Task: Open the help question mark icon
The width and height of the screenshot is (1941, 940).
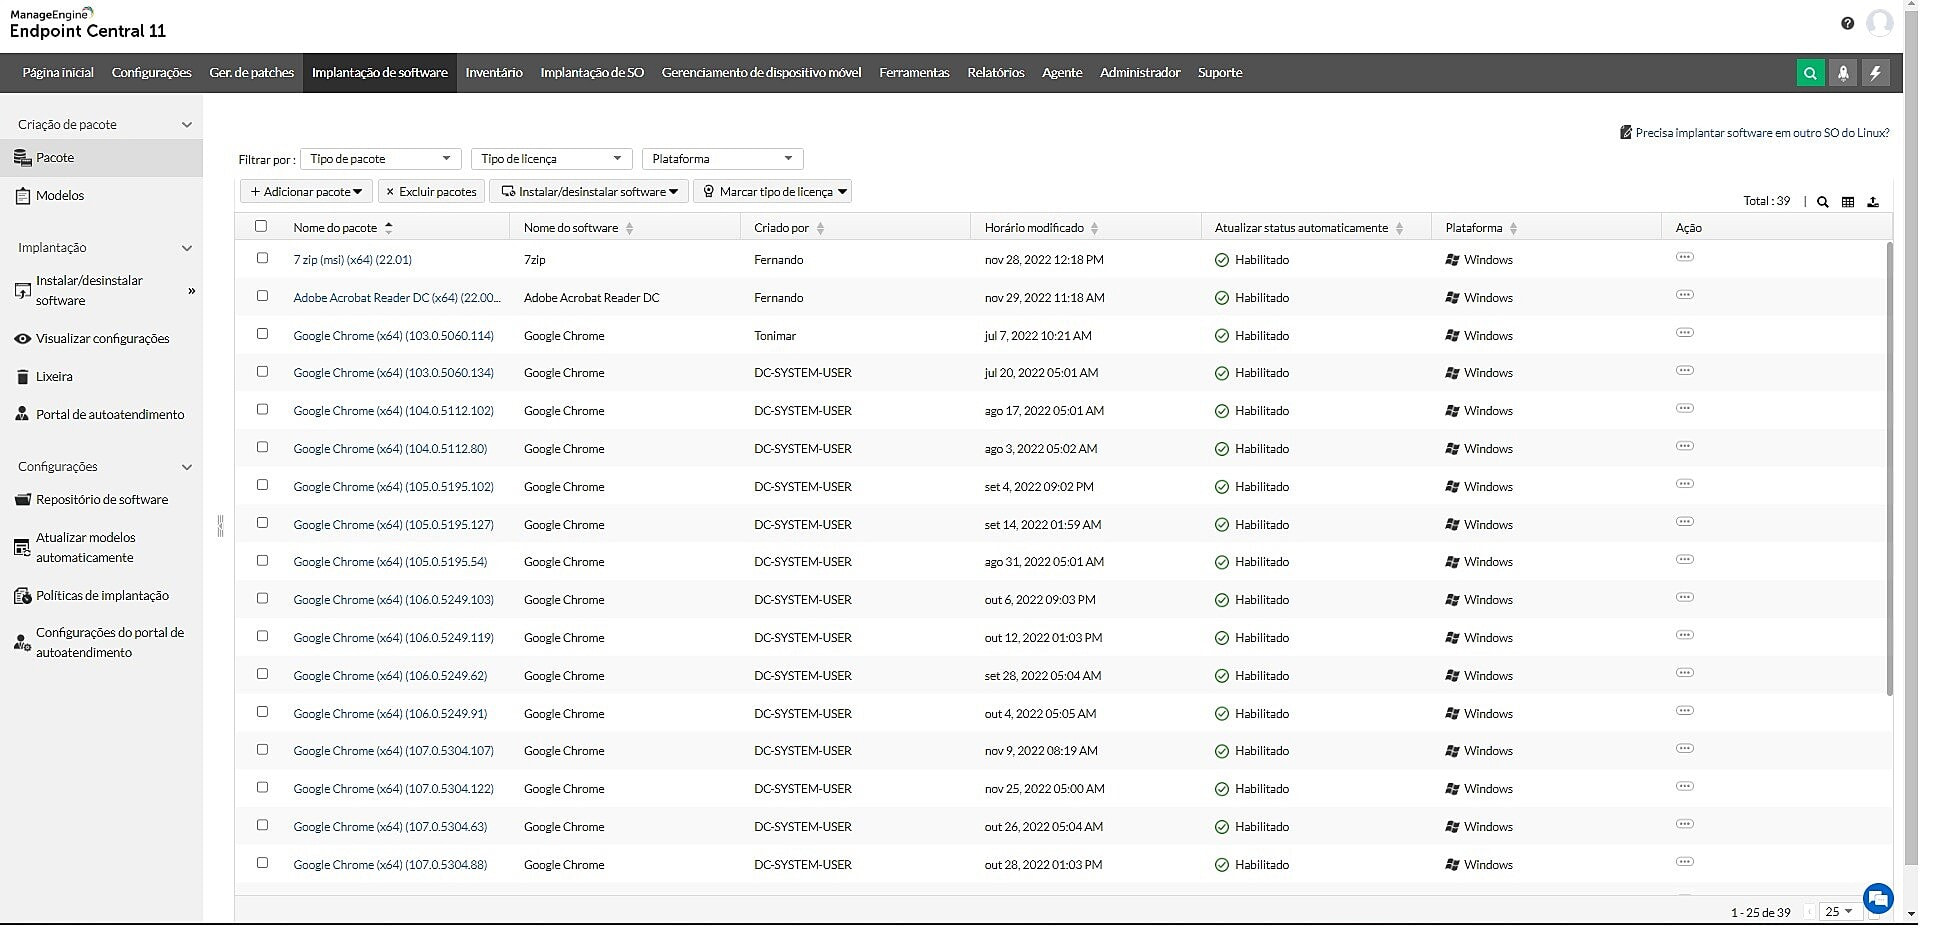Action: coord(1847,23)
